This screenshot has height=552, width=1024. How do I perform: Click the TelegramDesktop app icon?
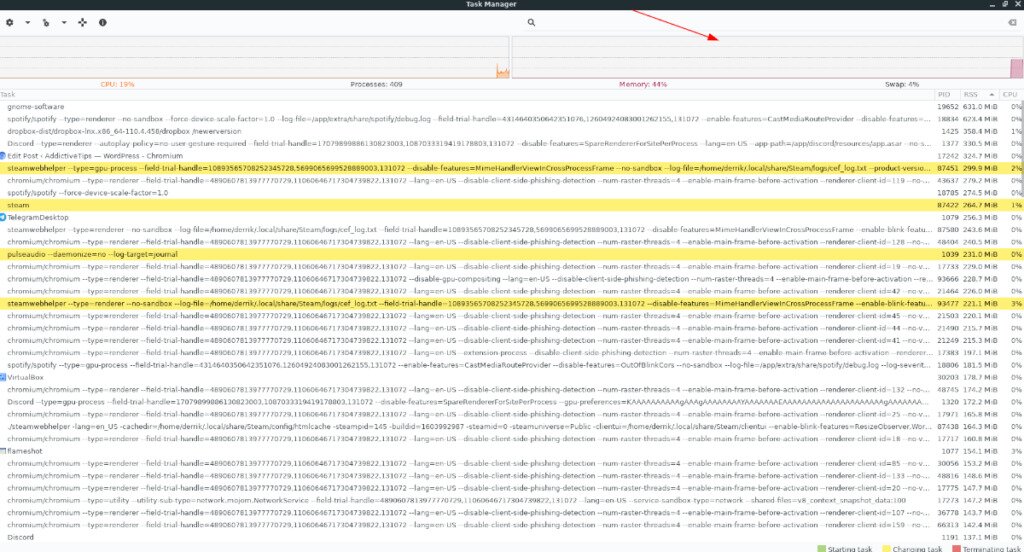click(3, 218)
